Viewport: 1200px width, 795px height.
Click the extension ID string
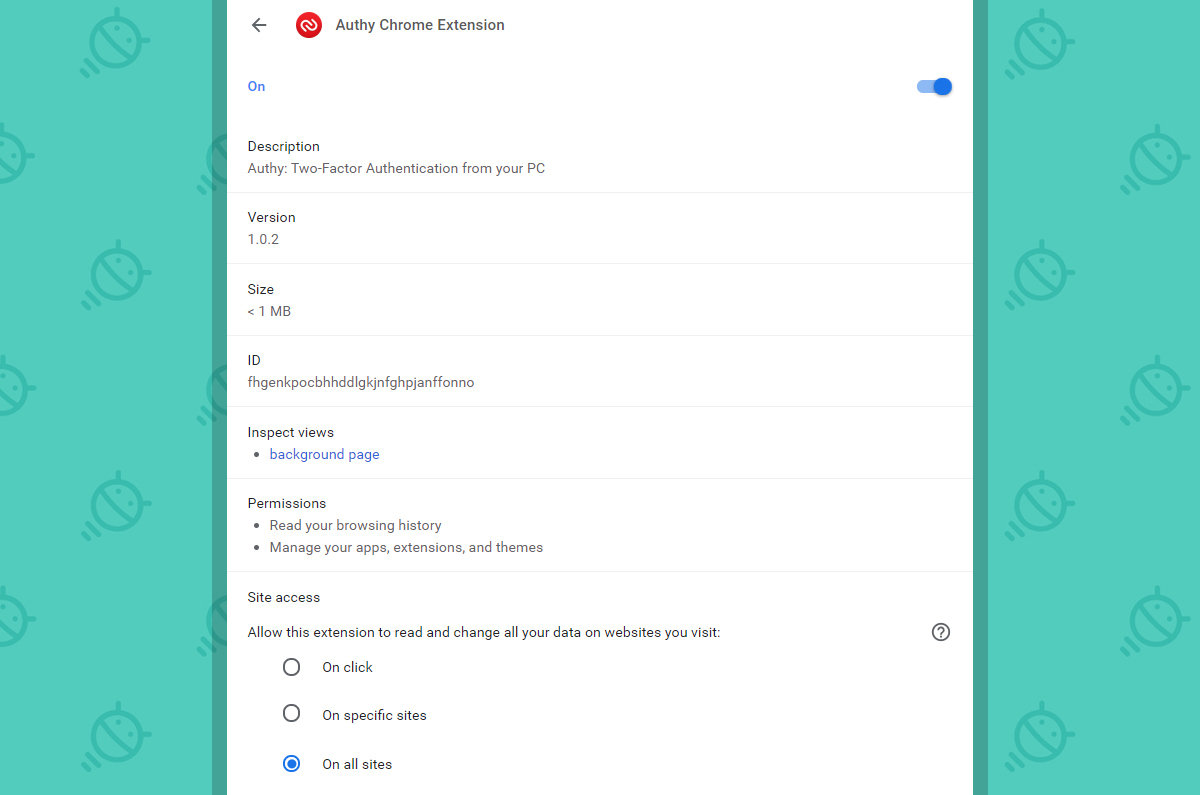tap(361, 382)
